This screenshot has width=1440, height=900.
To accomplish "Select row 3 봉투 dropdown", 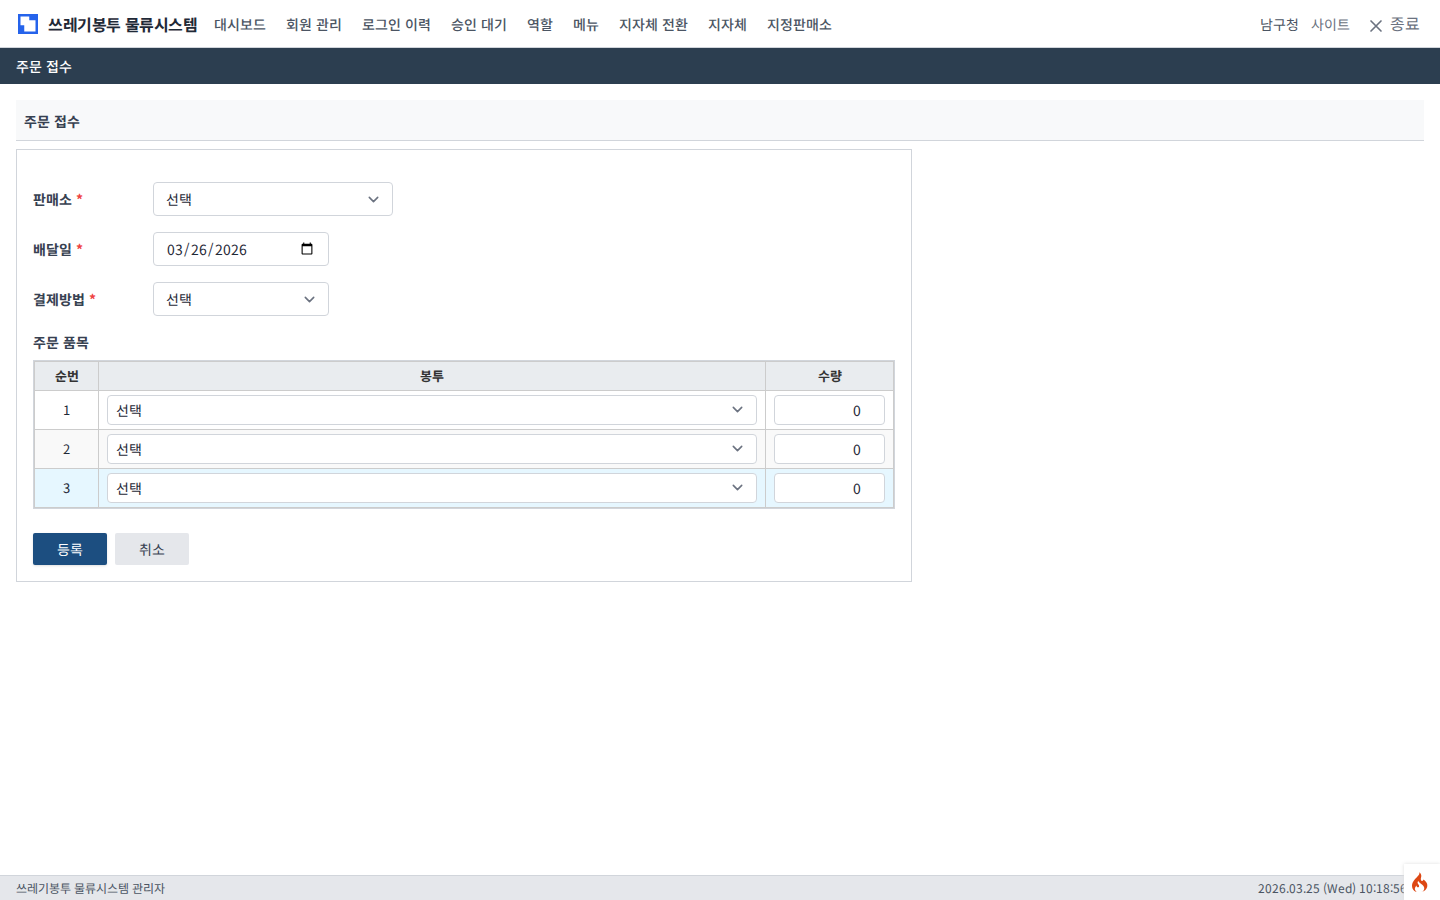I will tap(431, 488).
